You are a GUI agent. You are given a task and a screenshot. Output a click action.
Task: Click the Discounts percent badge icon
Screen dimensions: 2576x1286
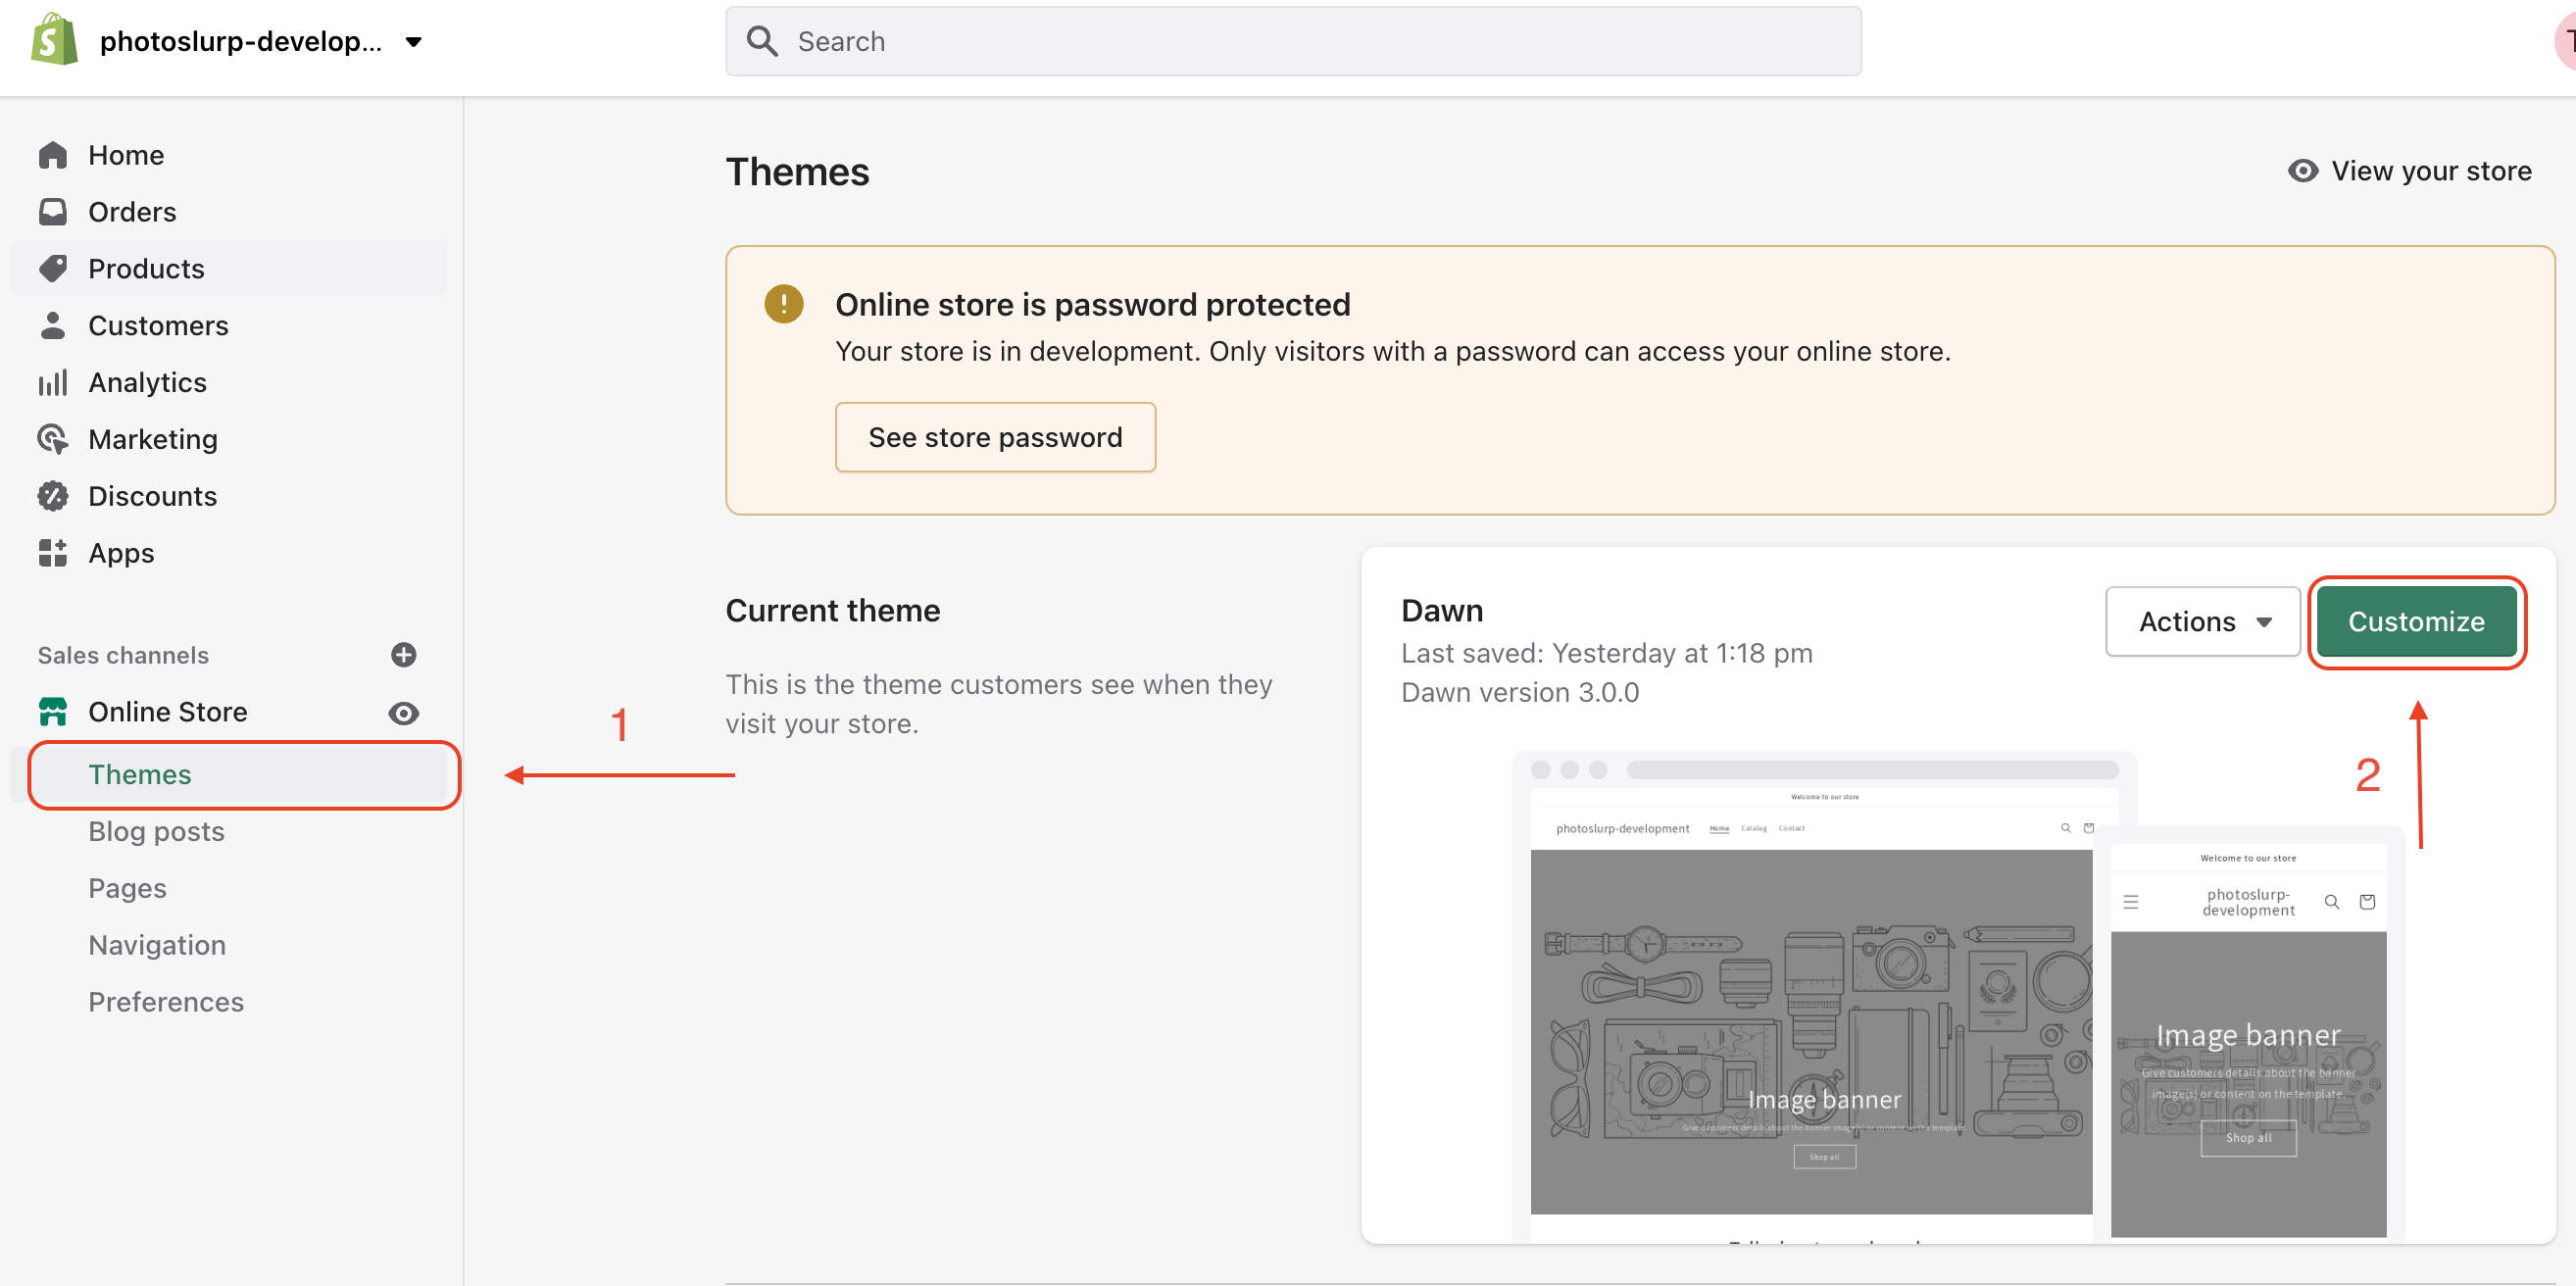52,496
